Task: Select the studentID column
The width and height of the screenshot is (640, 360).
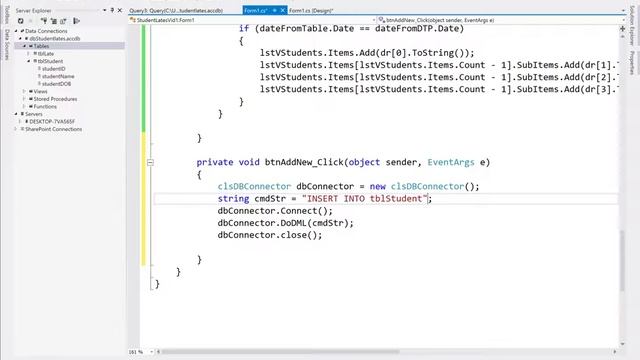Action: point(53,69)
